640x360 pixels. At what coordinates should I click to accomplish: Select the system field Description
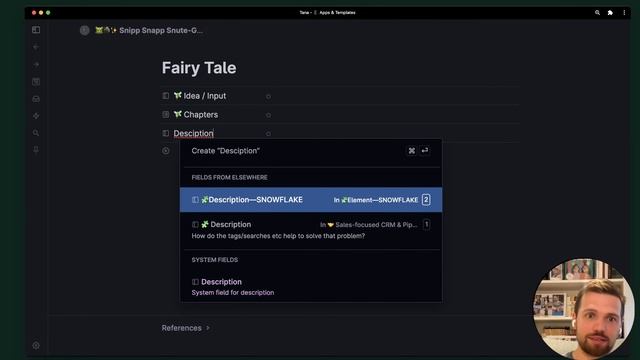click(x=311, y=287)
